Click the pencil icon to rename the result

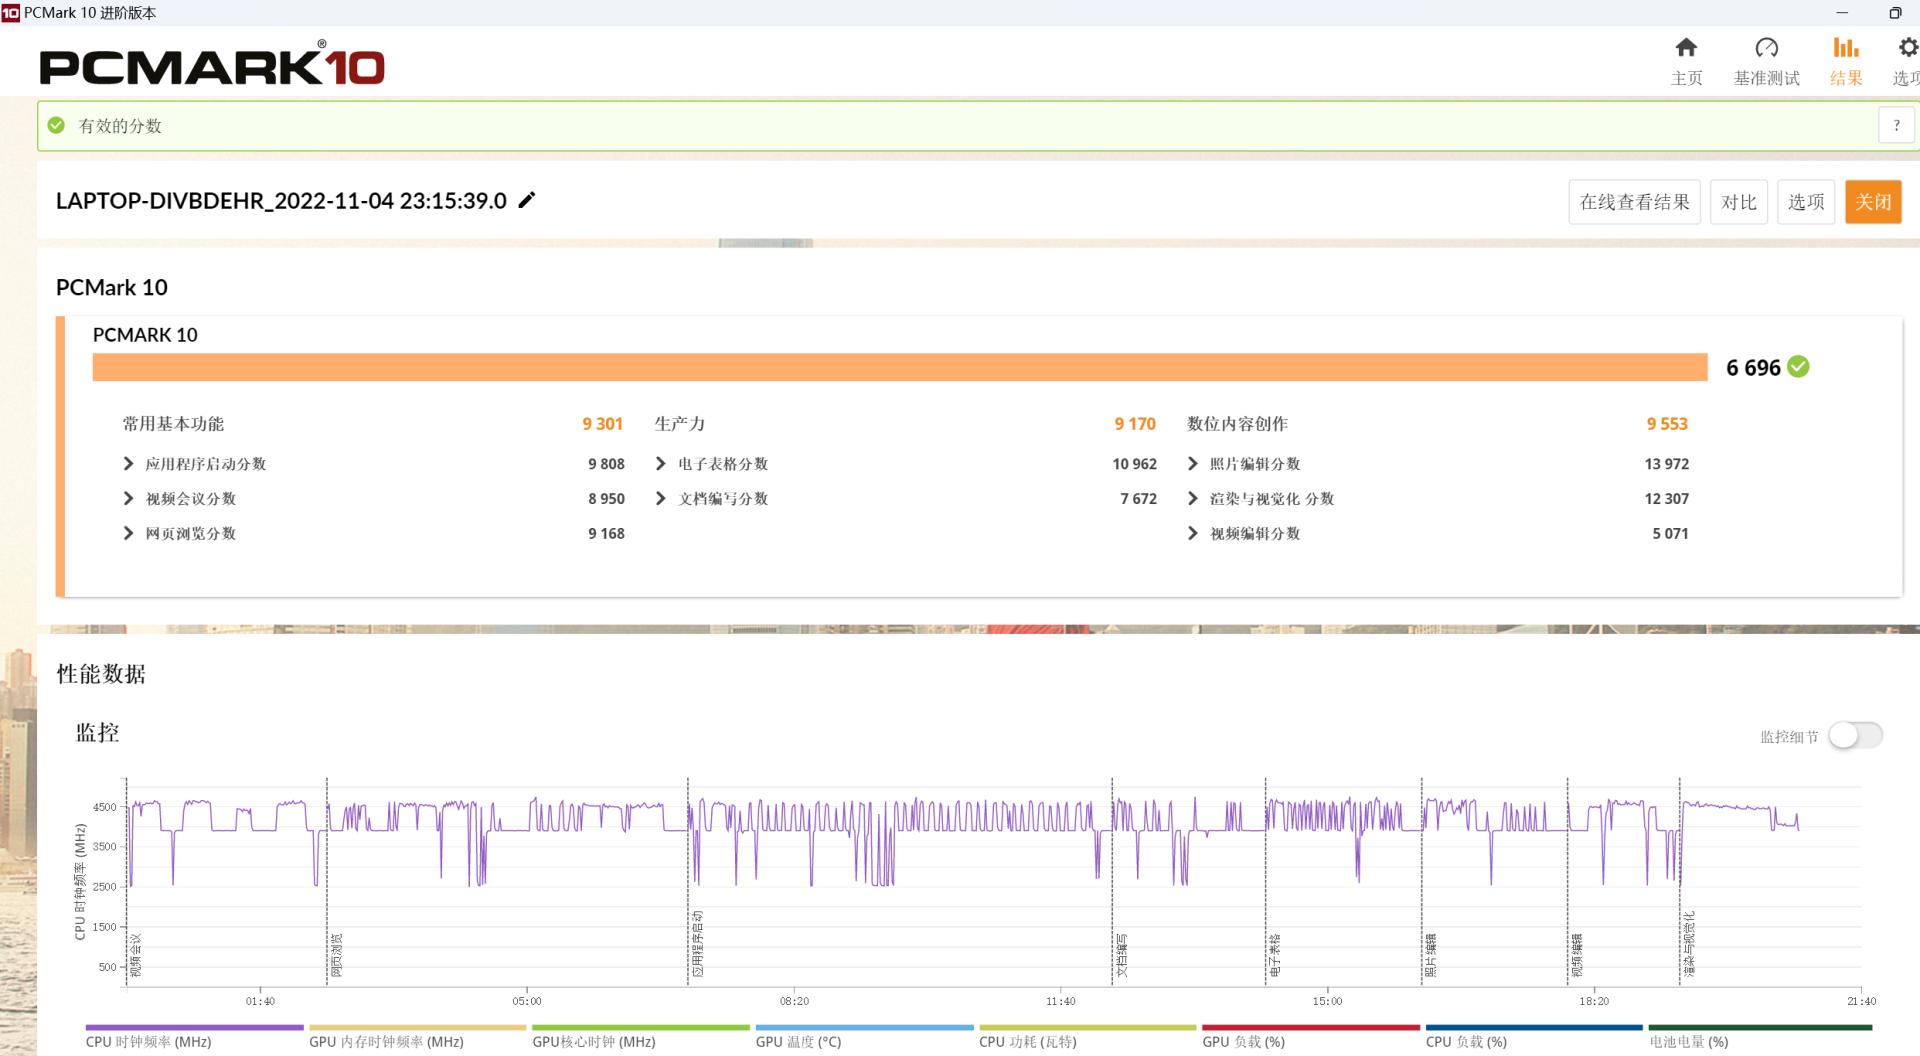pyautogui.click(x=527, y=200)
